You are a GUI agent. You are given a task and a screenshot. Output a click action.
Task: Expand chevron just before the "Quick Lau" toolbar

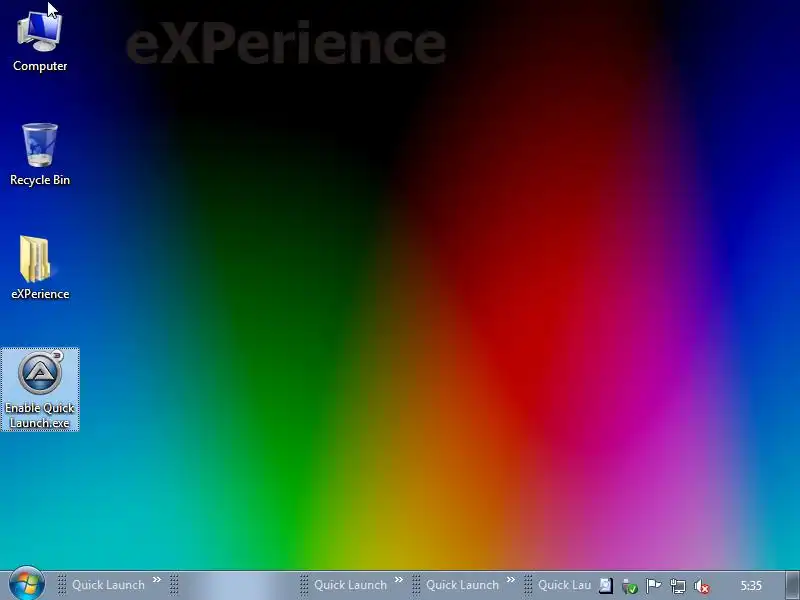(511, 580)
